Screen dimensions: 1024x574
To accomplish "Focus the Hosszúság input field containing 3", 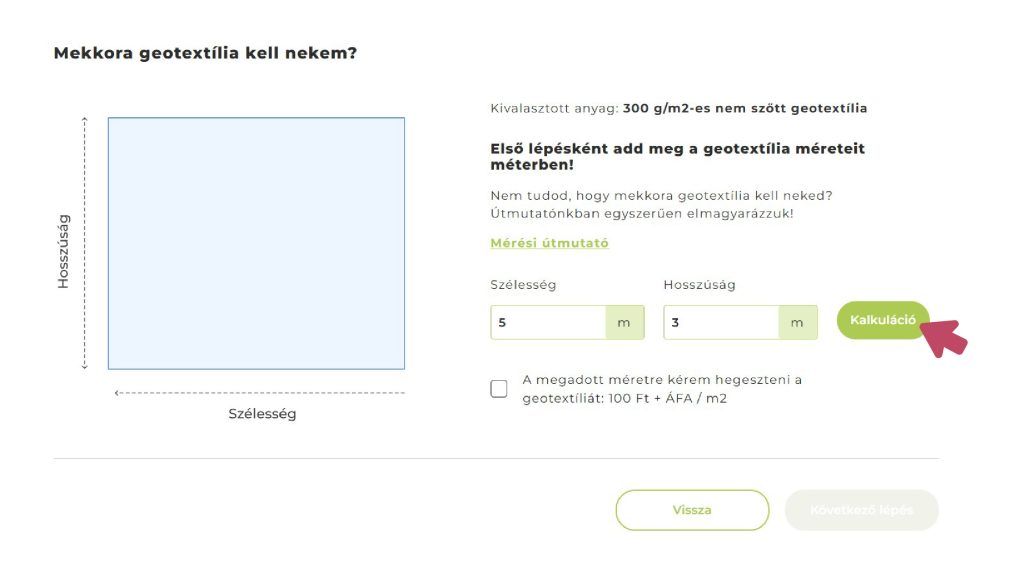I will pyautogui.click(x=721, y=323).
